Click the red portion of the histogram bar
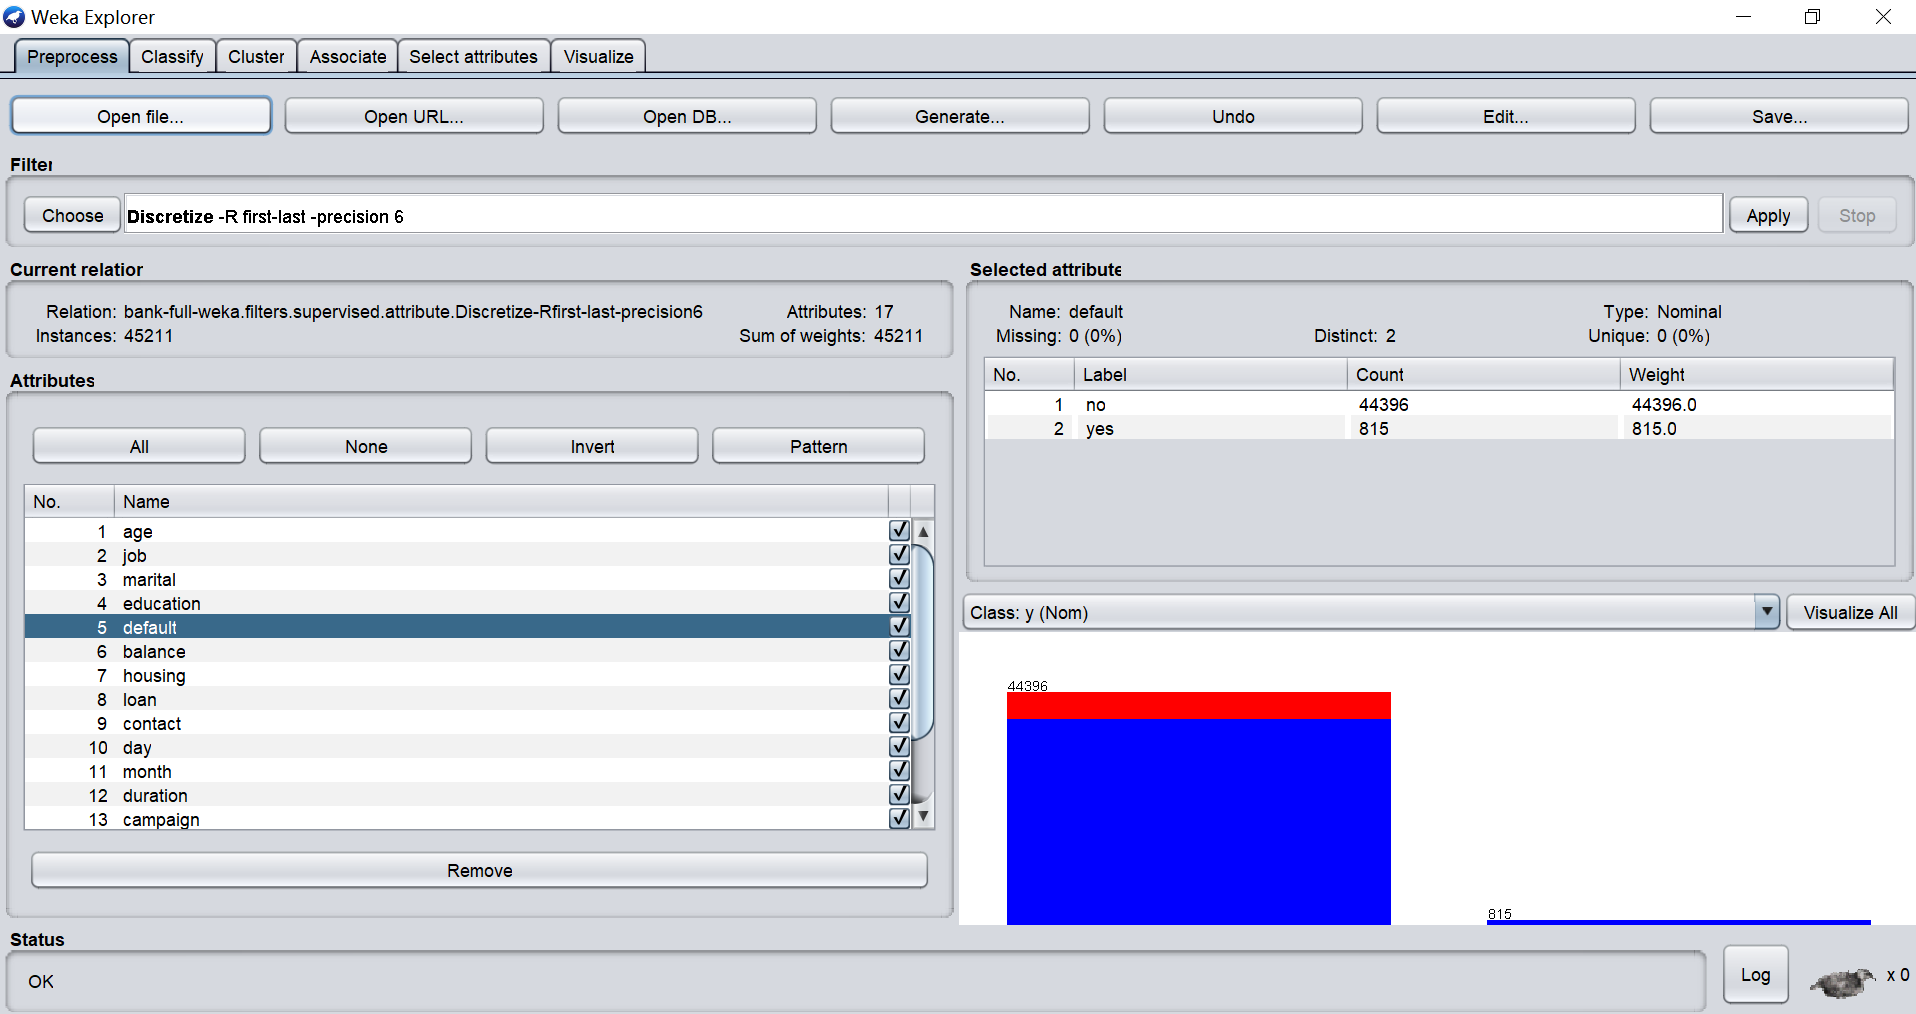This screenshot has height=1014, width=1916. point(1198,706)
